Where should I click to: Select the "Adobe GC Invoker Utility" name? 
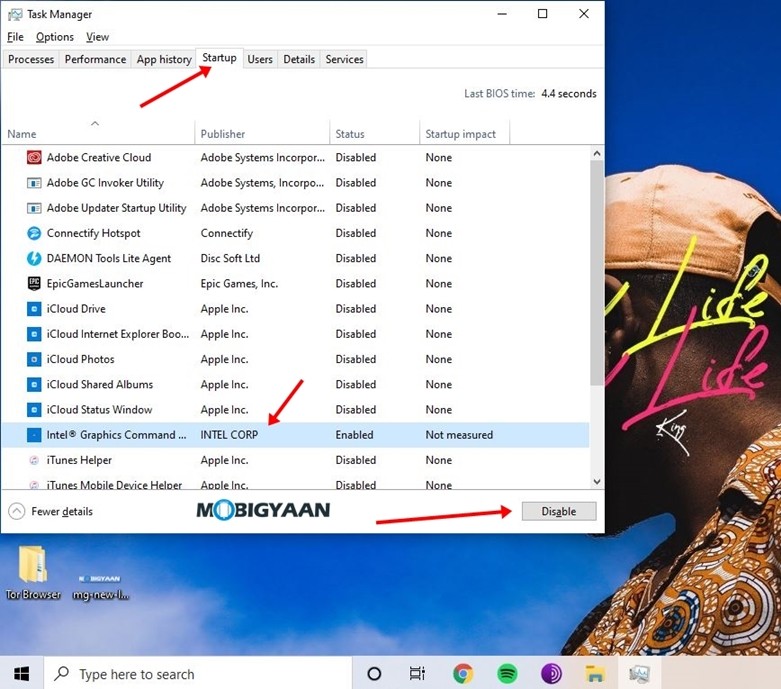[x=105, y=183]
